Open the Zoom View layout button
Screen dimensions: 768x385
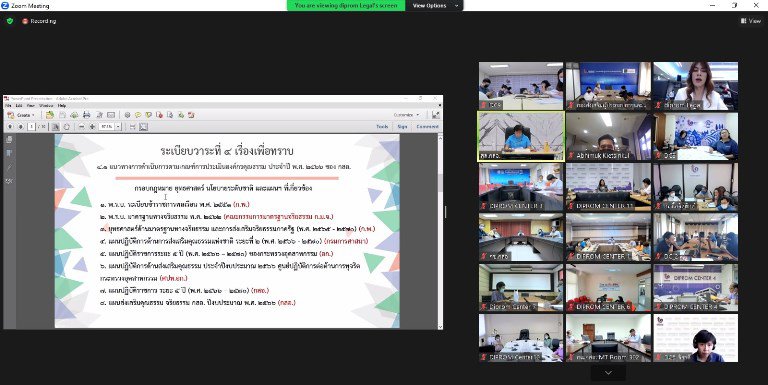click(x=751, y=21)
